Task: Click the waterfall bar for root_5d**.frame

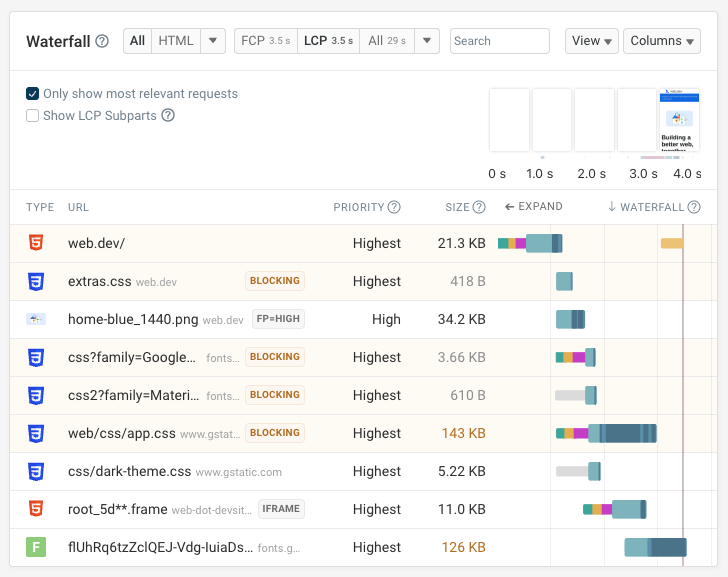Action: pos(615,509)
